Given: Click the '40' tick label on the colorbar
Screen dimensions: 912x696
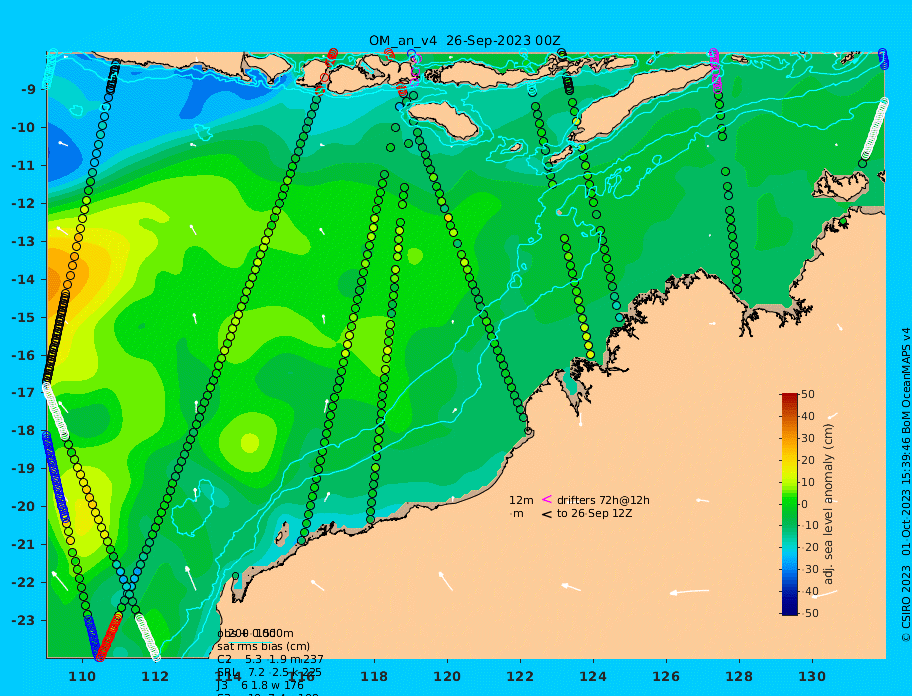Looking at the screenshot, I should tap(808, 416).
